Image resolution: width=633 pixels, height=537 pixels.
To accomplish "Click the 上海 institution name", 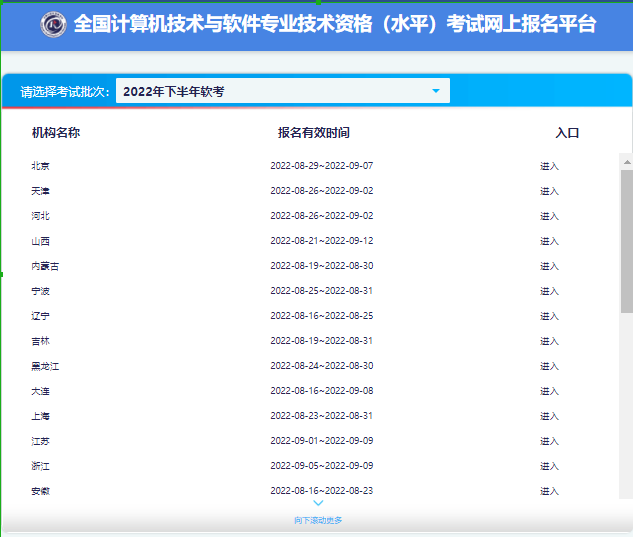I will [40, 416].
